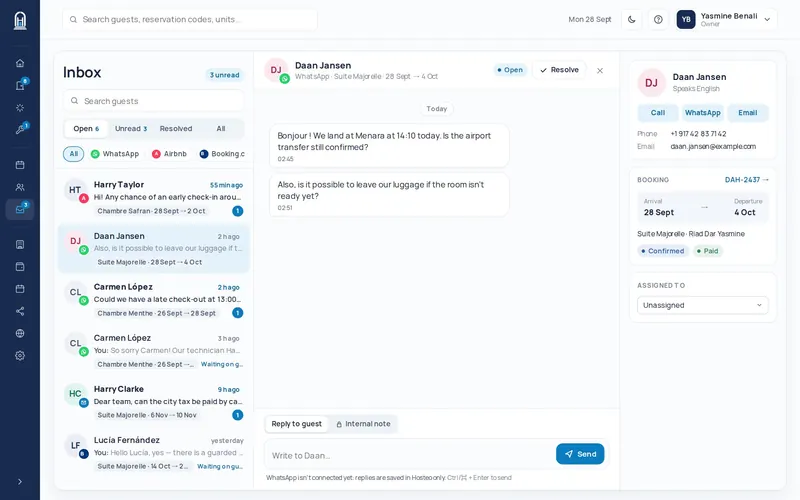Click the airport transfer message bubble
This screenshot has height=500, width=800.
pyautogui.click(x=389, y=145)
